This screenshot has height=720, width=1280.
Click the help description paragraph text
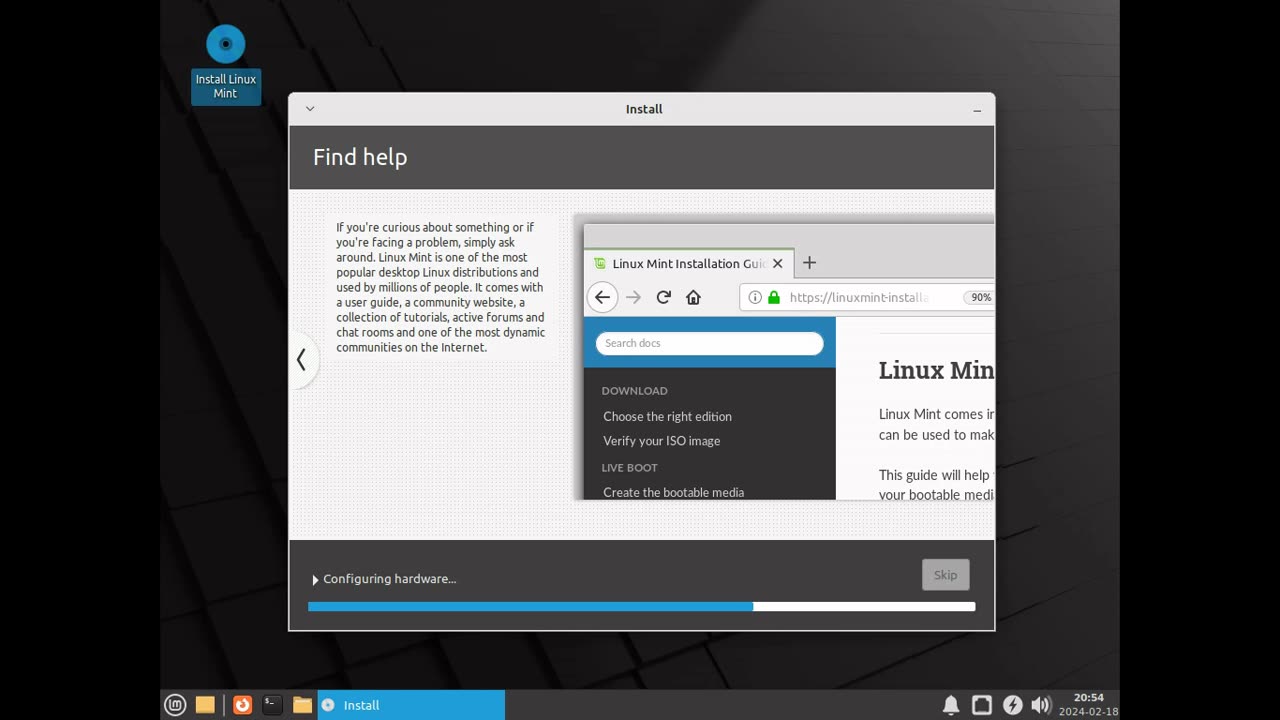click(x=441, y=287)
